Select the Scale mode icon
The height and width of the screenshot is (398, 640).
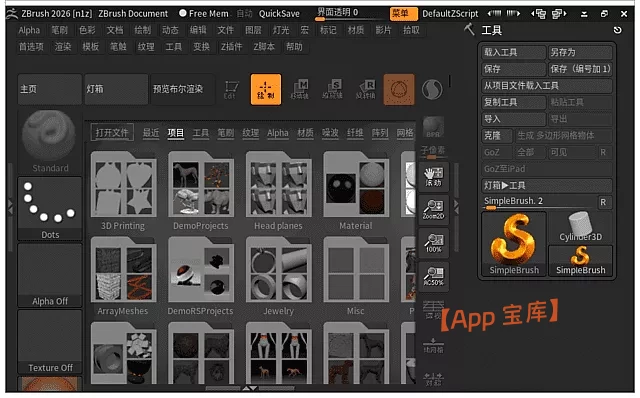332,89
